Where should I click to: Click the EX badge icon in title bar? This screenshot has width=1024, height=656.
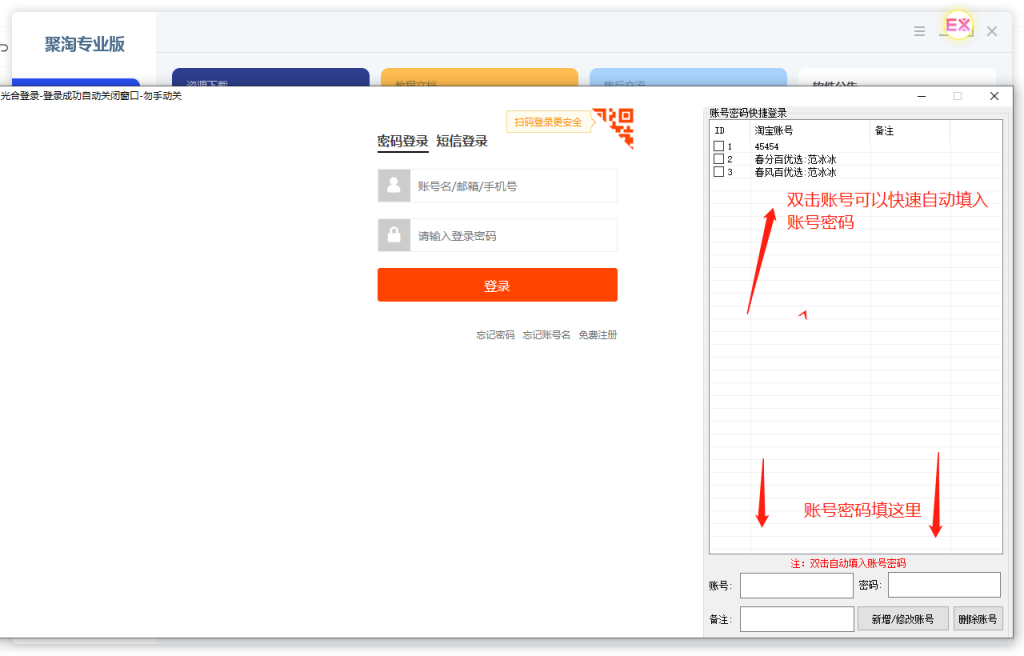[958, 25]
